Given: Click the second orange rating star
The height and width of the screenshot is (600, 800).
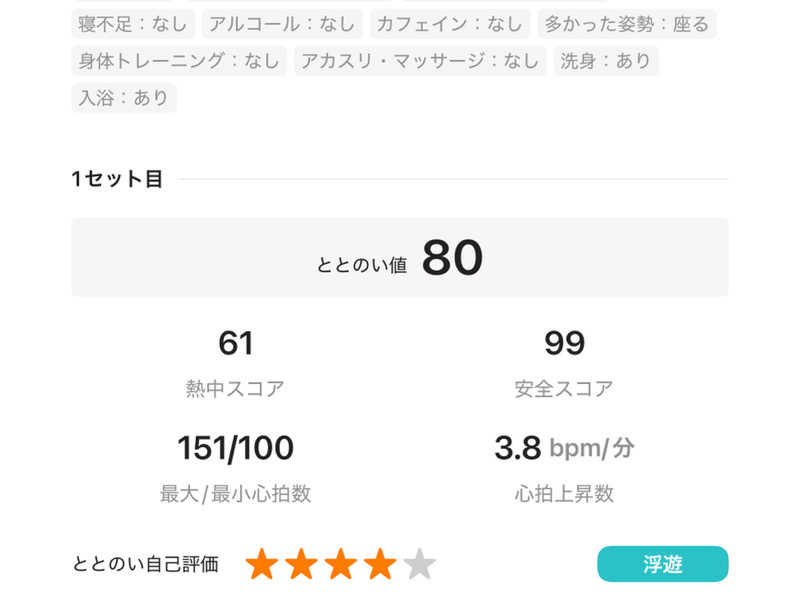Looking at the screenshot, I should [301, 564].
